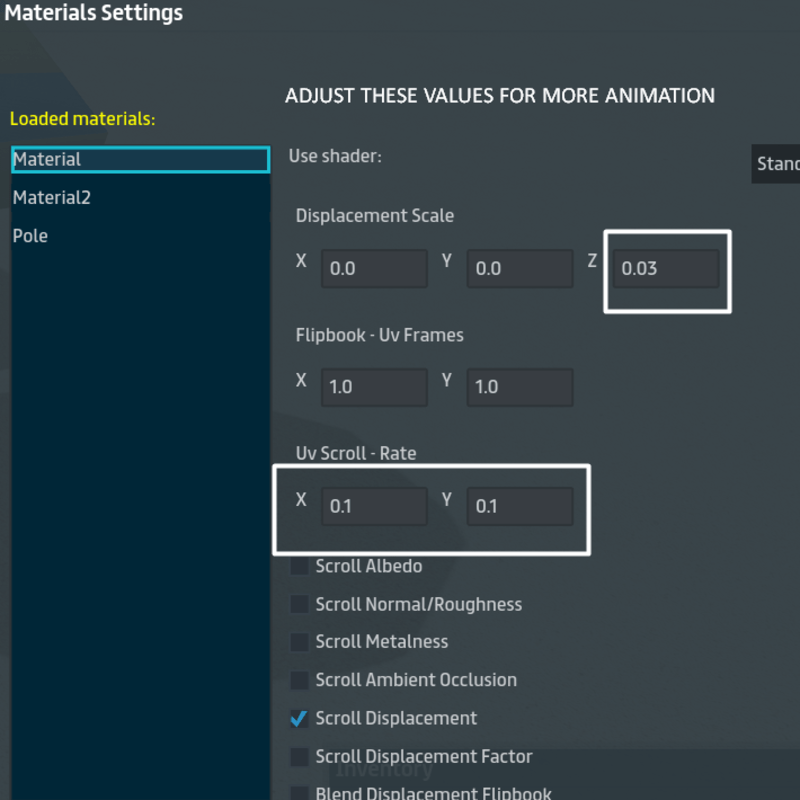800x800 pixels.
Task: Click the yellow Loaded materials heading
Action: (x=83, y=119)
